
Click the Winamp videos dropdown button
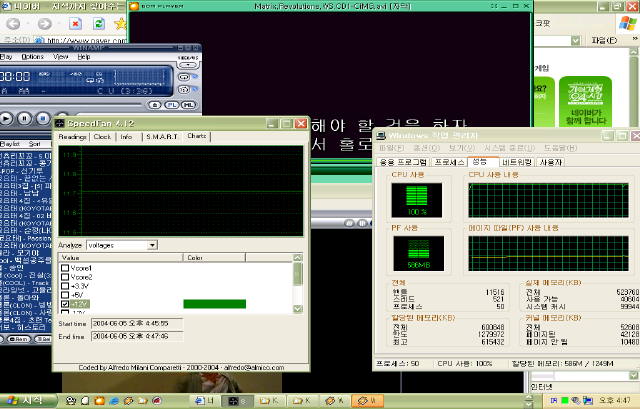[188, 64]
